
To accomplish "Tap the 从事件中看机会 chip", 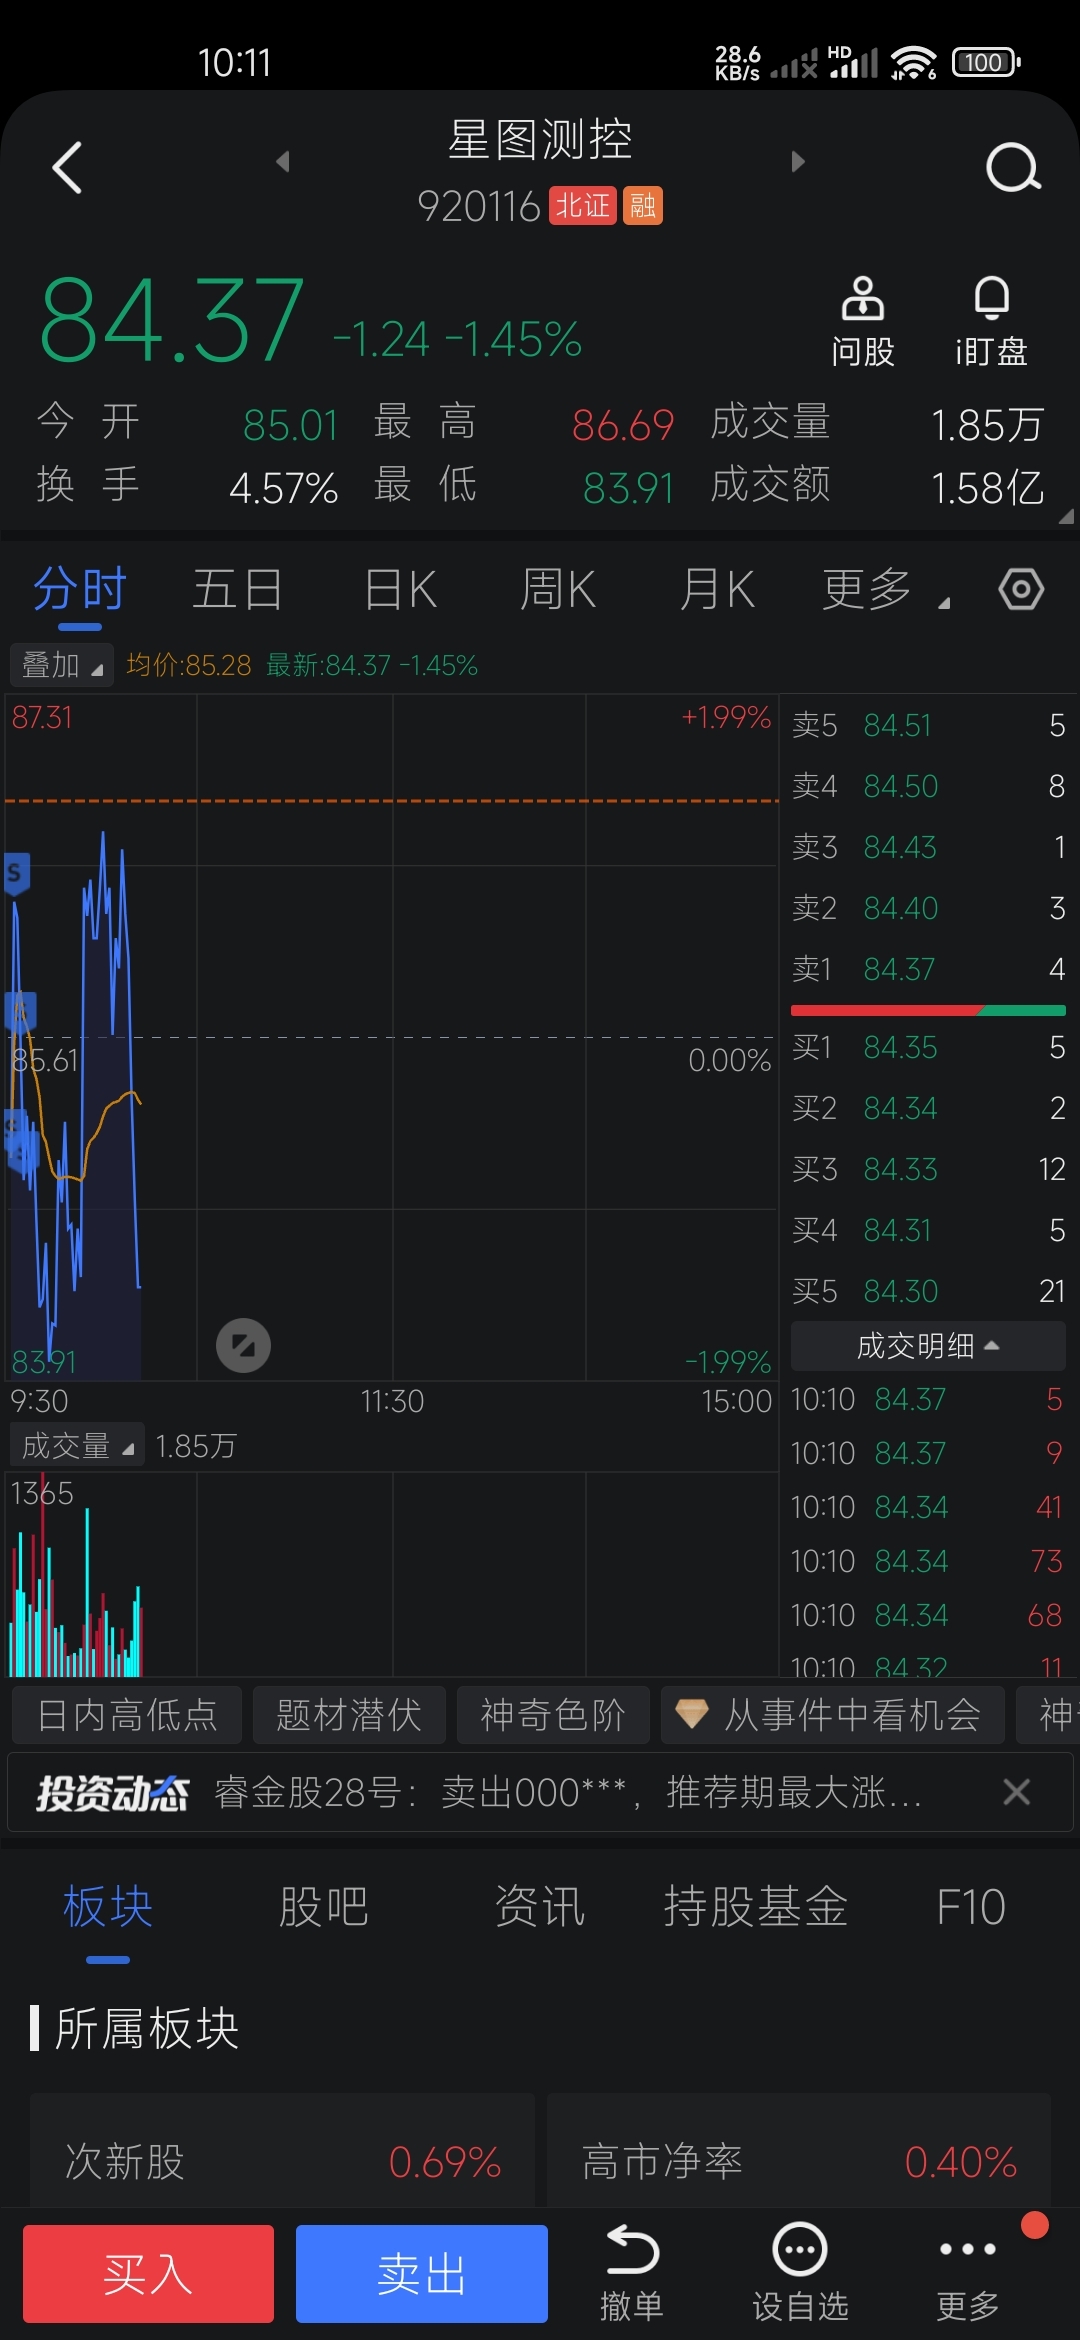I will pos(833,1715).
